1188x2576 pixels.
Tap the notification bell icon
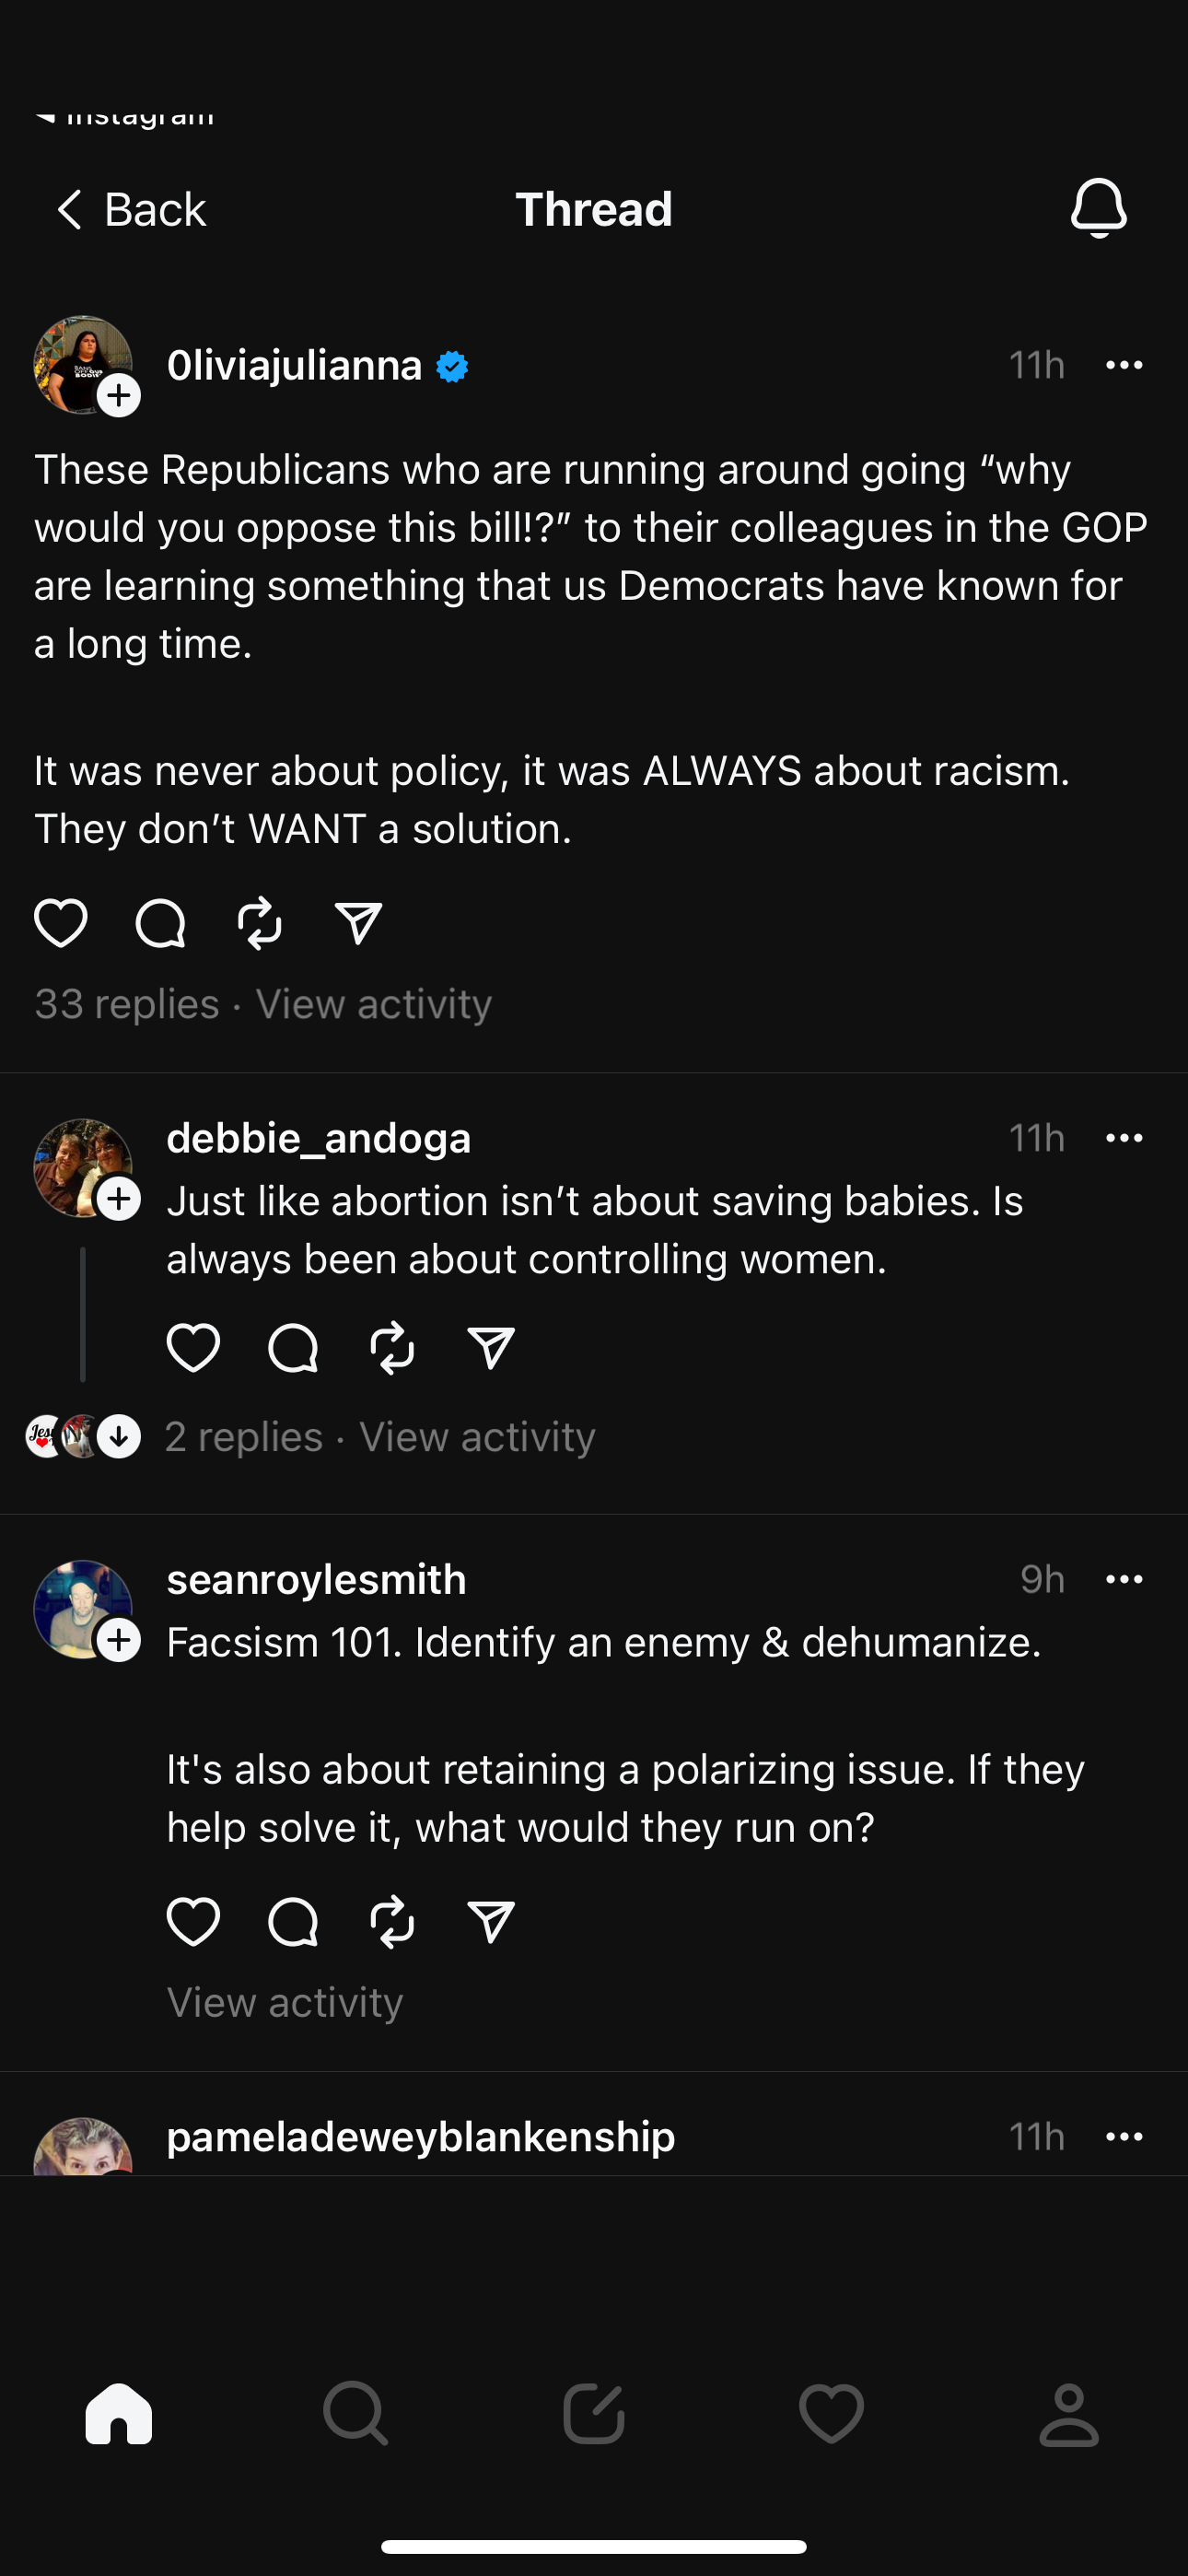1098,208
